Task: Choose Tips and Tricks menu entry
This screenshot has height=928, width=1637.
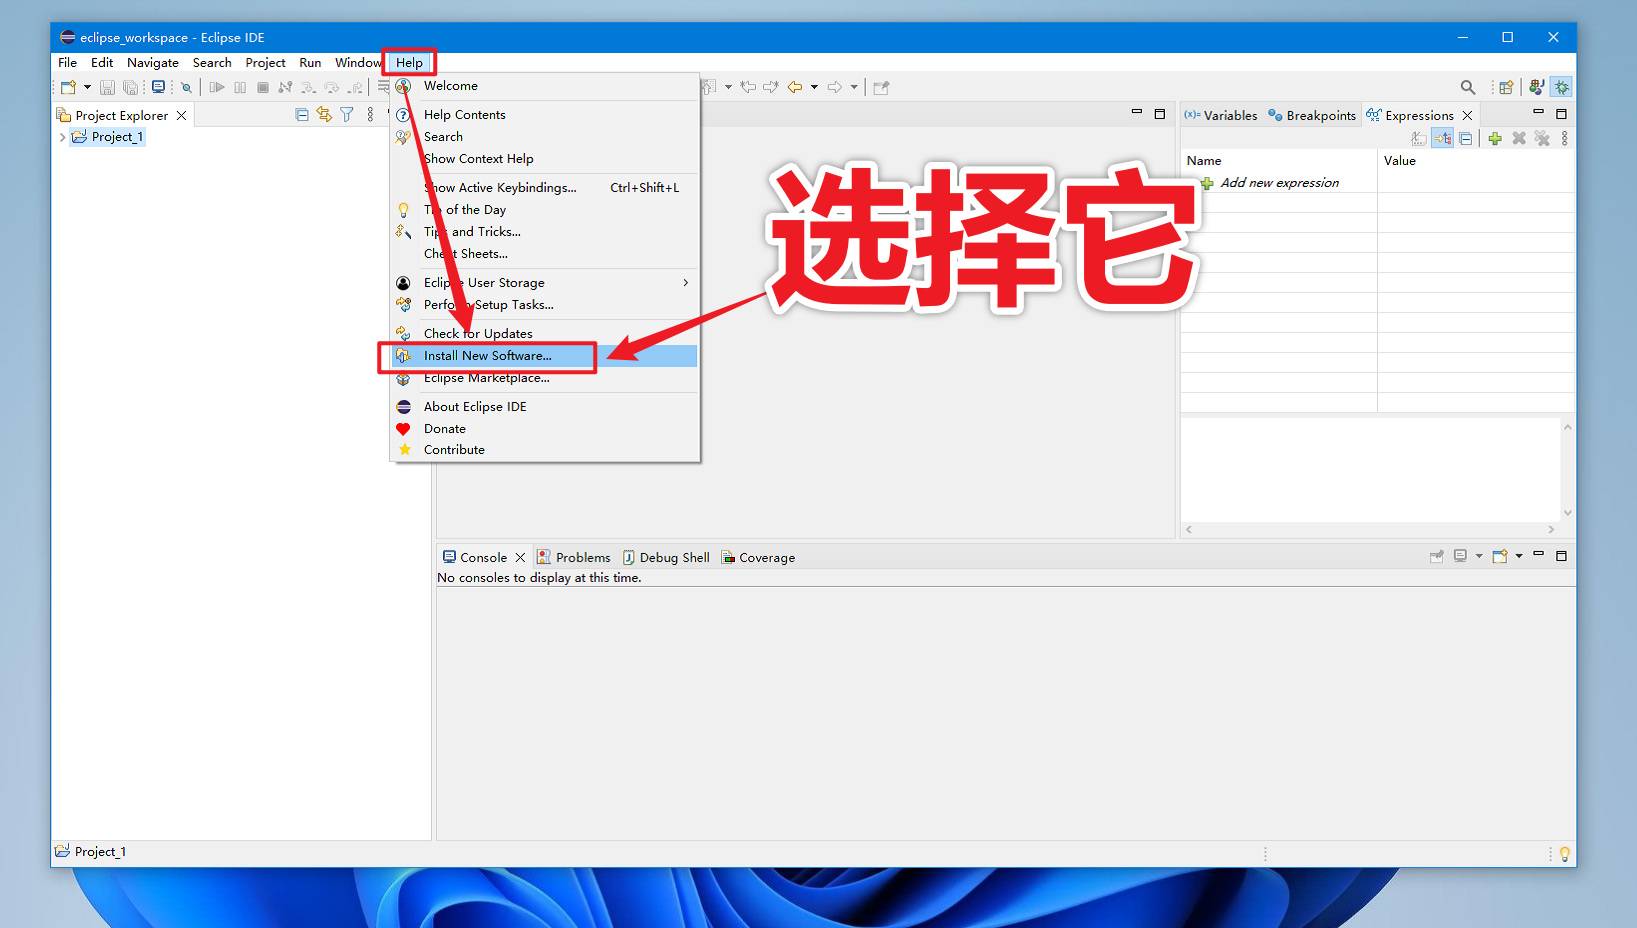Action: tap(544, 232)
